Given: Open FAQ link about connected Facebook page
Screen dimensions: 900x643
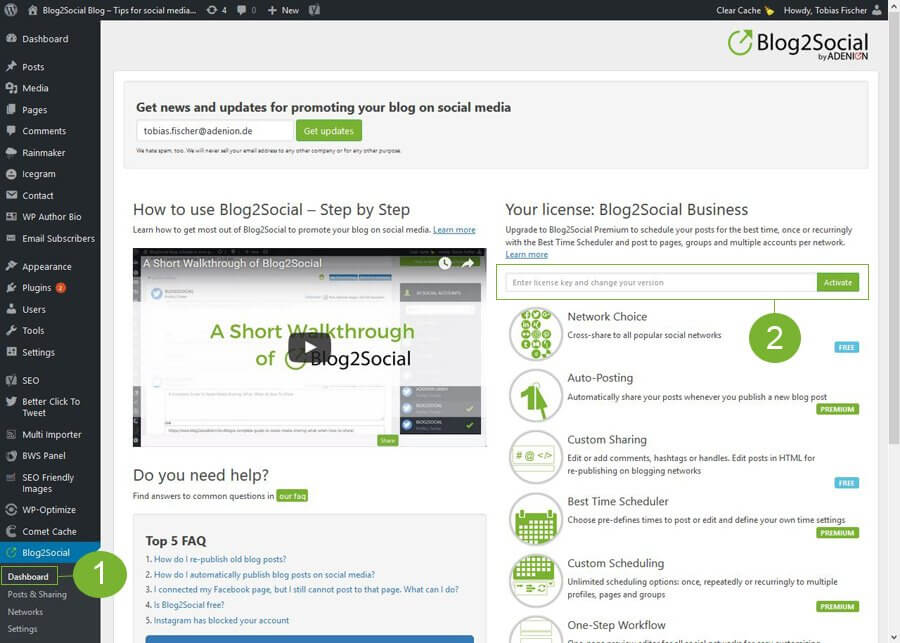Looking at the screenshot, I should point(306,590).
